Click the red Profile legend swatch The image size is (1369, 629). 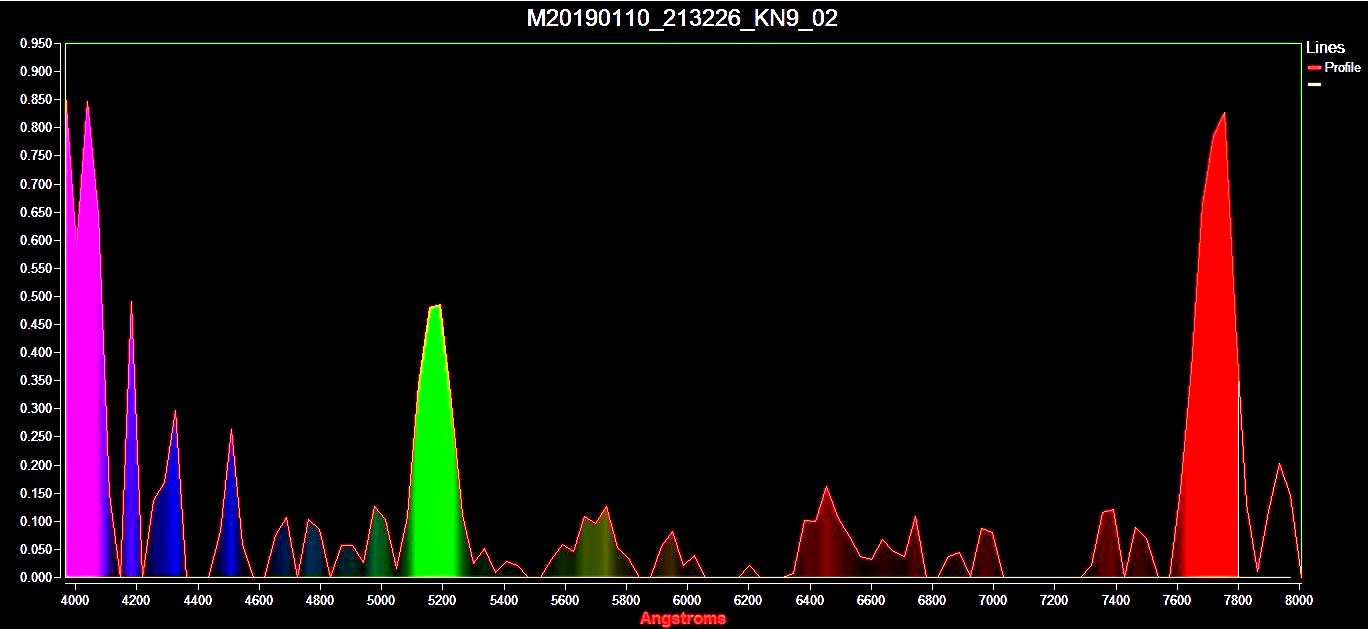coord(1314,68)
